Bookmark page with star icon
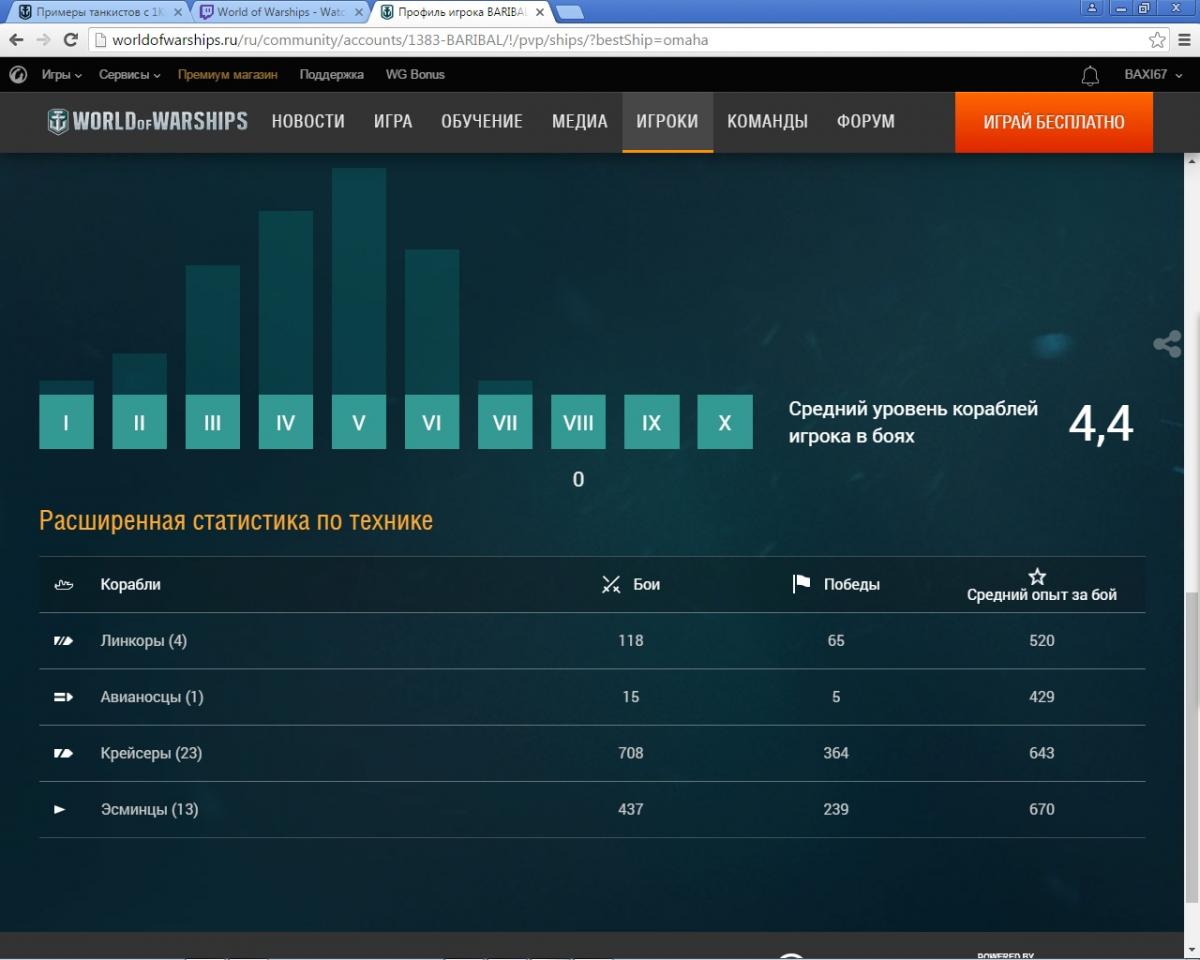This screenshot has width=1200, height=960. point(1157,40)
